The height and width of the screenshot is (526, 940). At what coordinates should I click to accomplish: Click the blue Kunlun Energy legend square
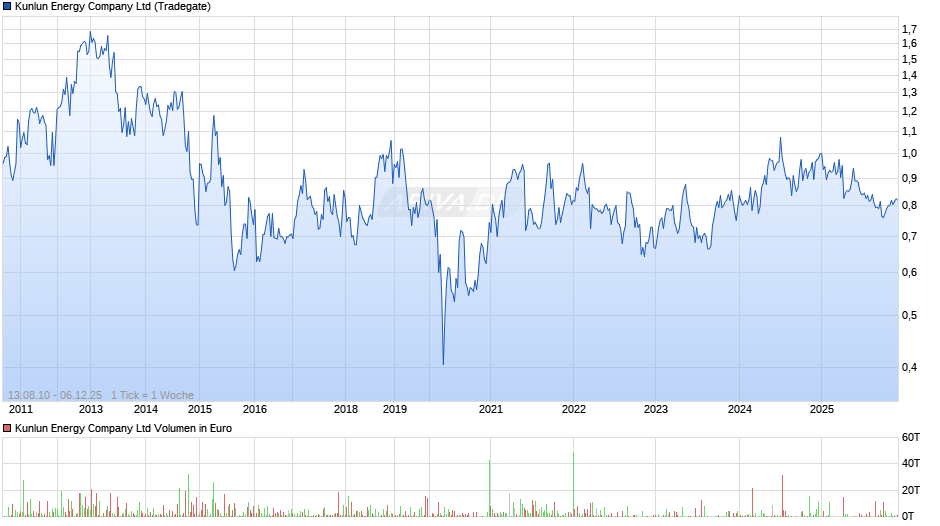7,7
